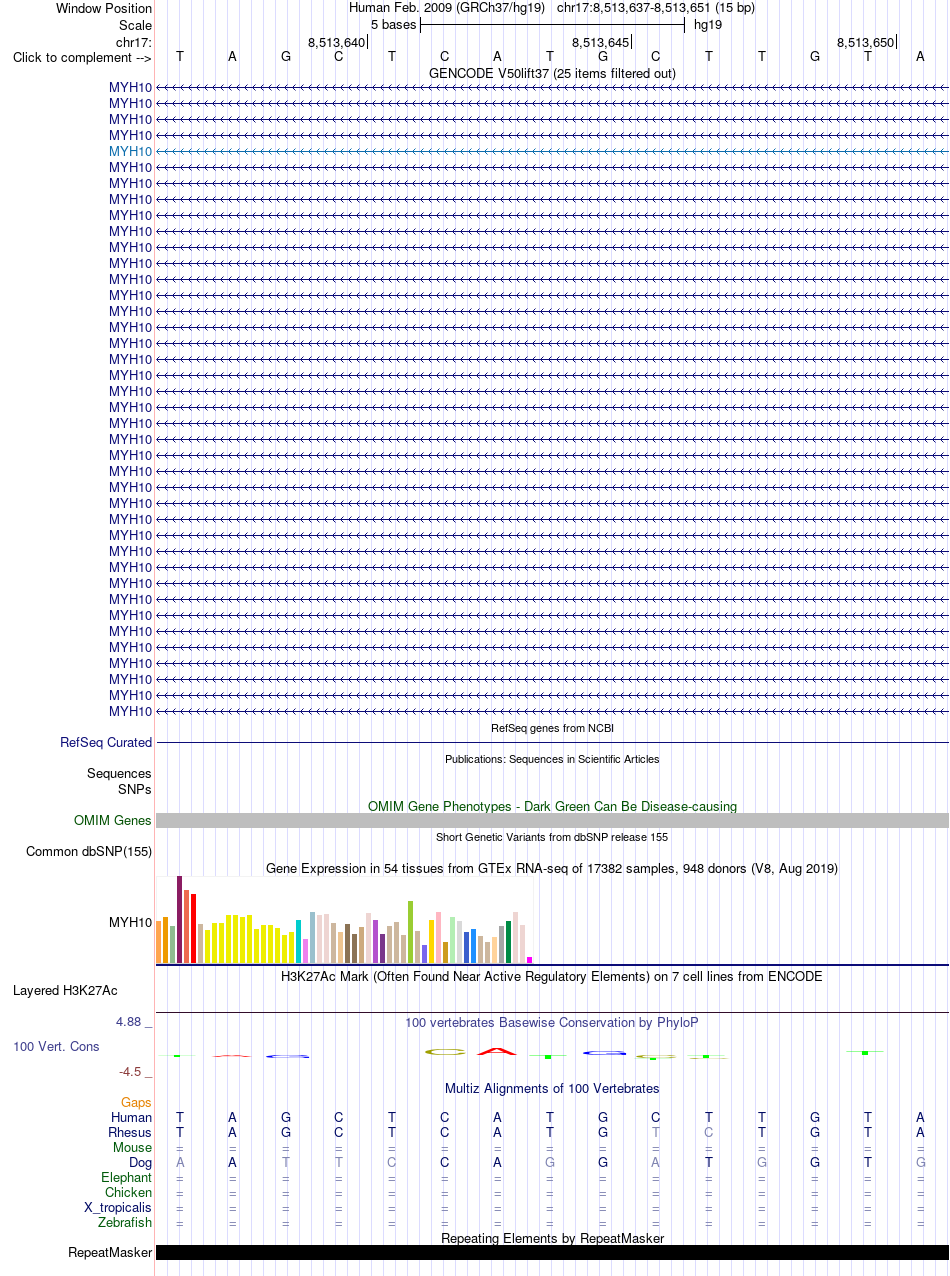Viewport: 950px width, 1276px height.
Task: Click the red A PhyloP conservation logo
Action: (x=497, y=1051)
